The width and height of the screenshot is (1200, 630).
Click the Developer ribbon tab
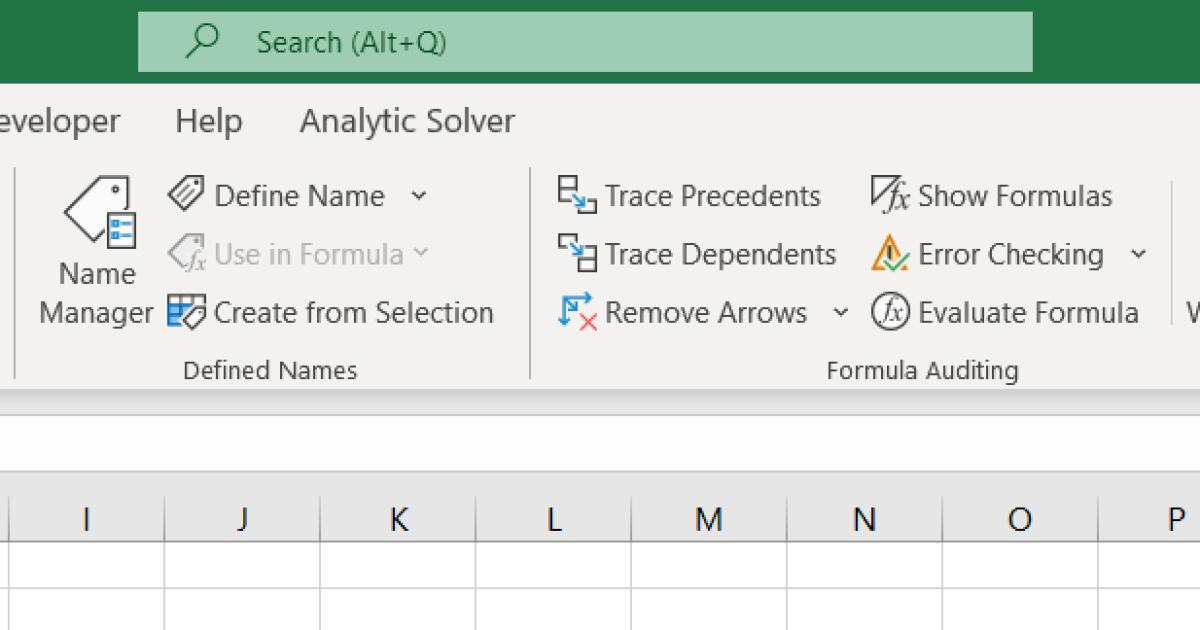click(58, 122)
